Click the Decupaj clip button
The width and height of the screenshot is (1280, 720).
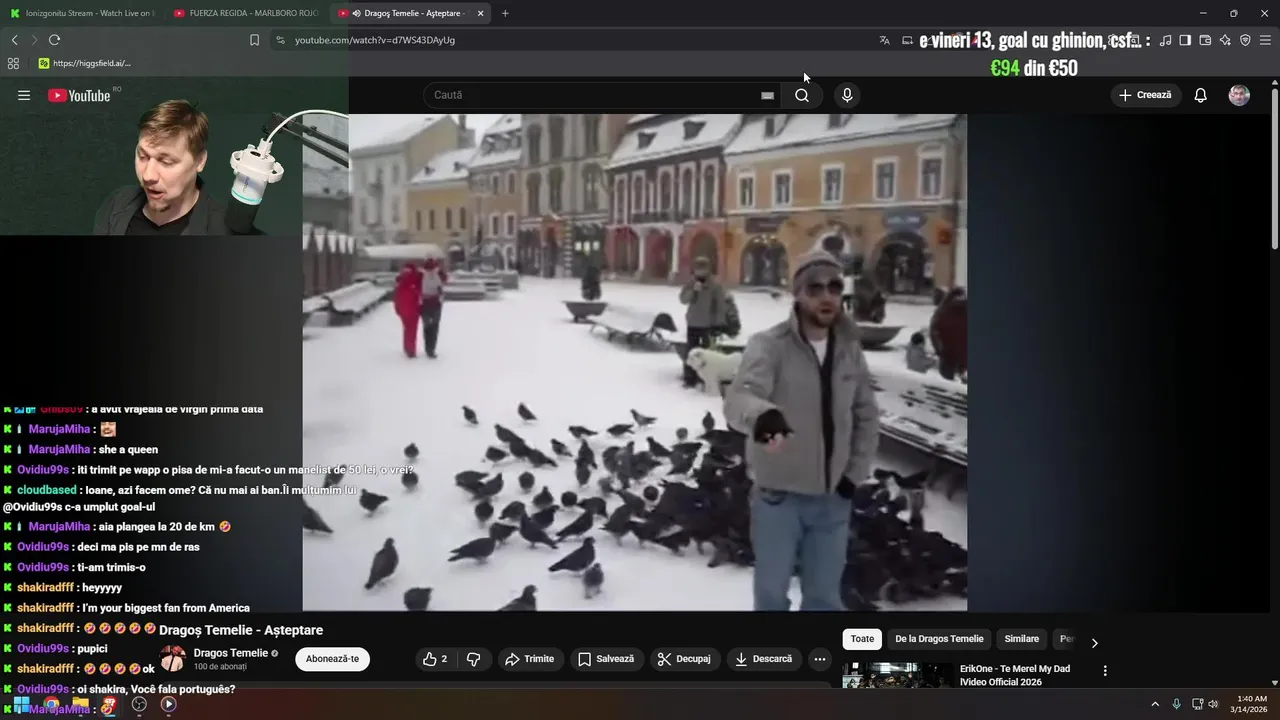685,659
